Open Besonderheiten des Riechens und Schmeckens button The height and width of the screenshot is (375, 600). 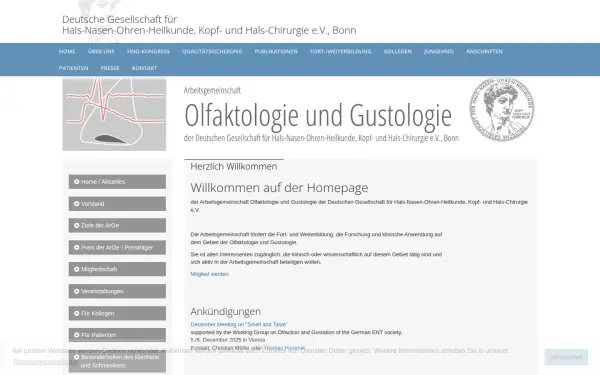[x=117, y=362]
